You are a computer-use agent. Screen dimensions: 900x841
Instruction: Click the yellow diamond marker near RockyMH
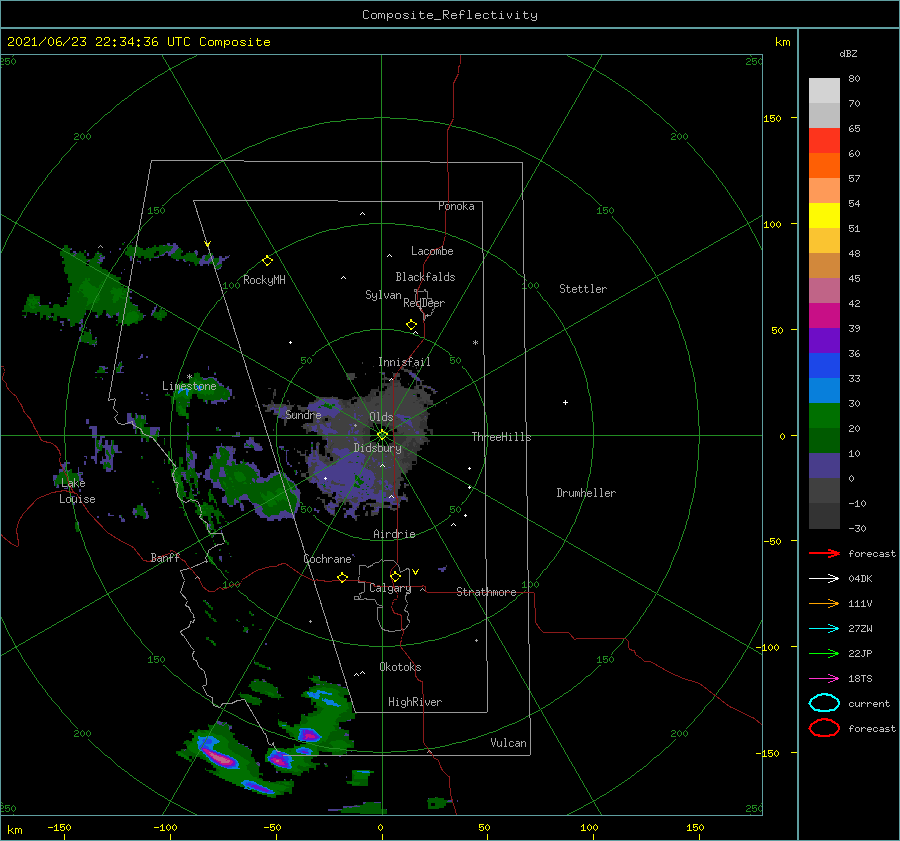267,261
